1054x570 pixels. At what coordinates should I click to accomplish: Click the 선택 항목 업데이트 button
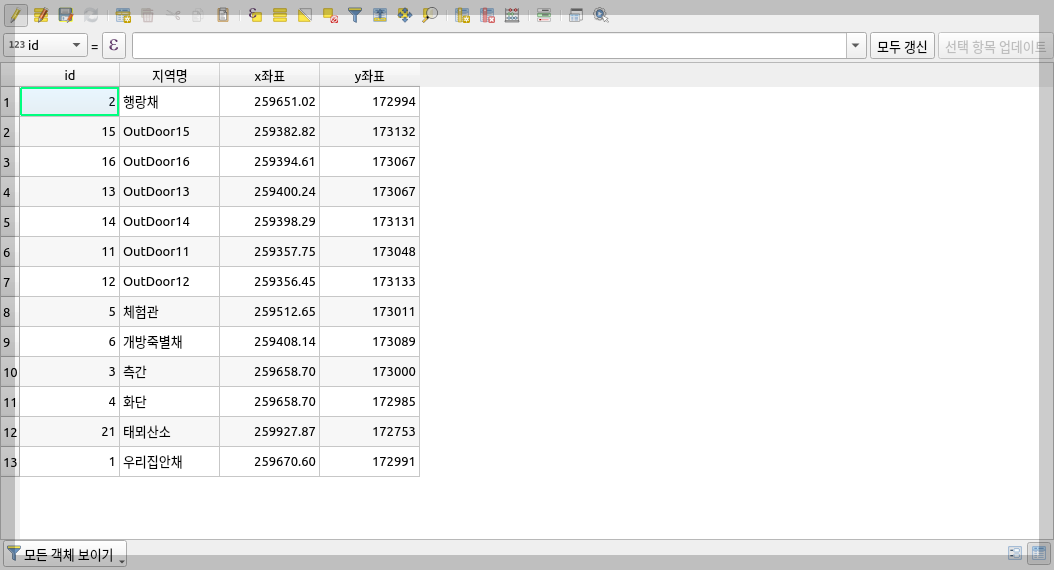click(x=995, y=46)
